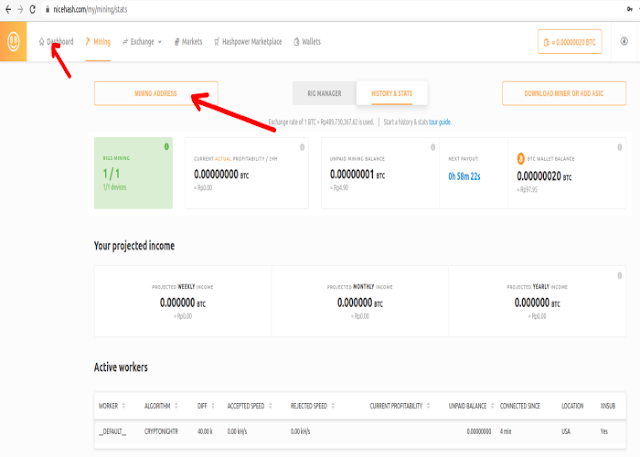Click the Projected Monthly Income value
The width and height of the screenshot is (640, 457).
(360, 303)
